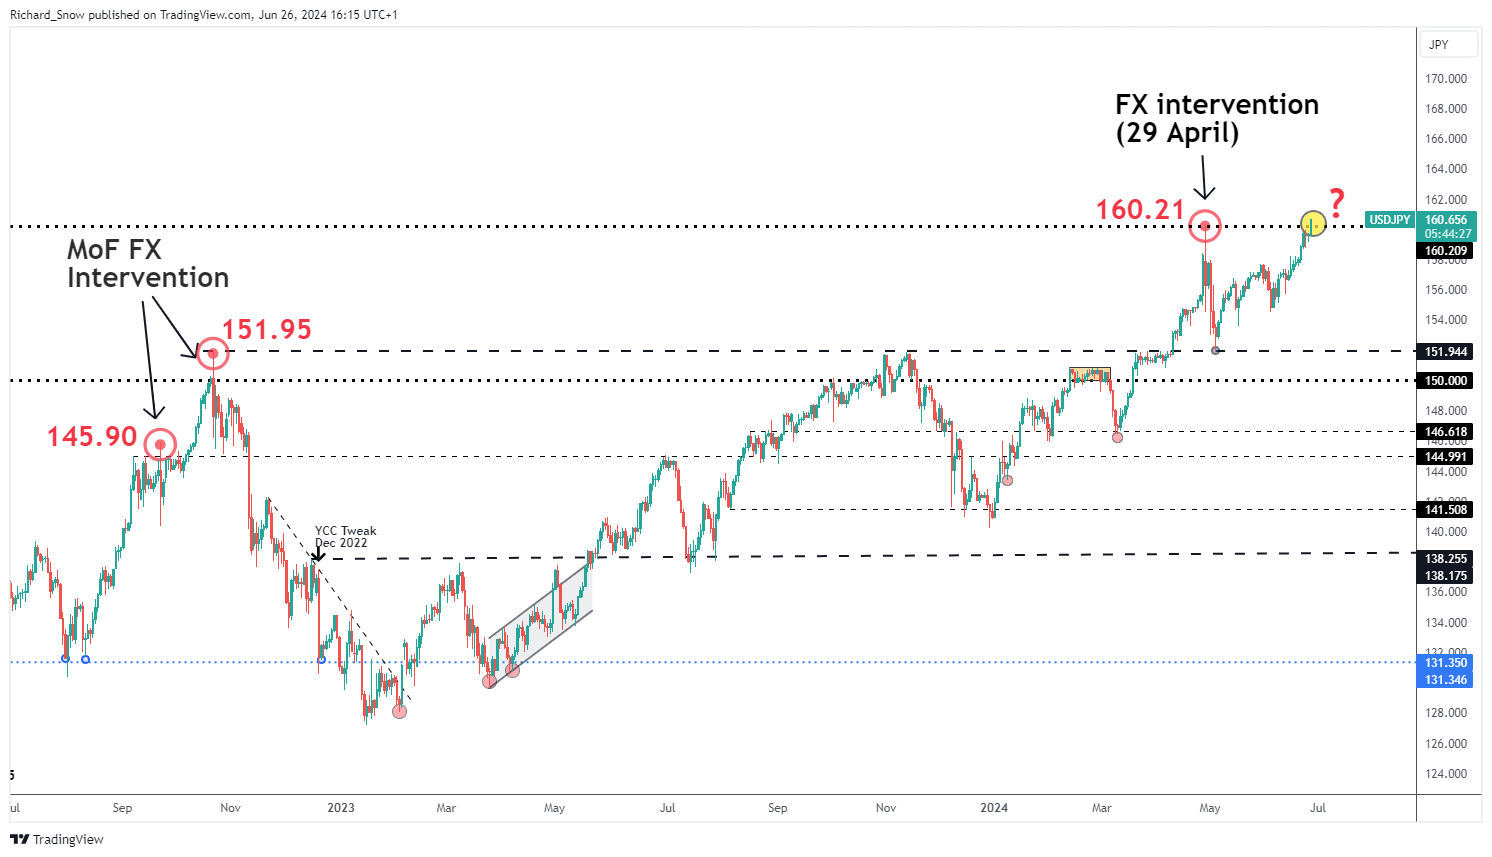Select the 'FX intervention (29 April)' annotation
Screen dimensions: 1492x857
[1216, 119]
